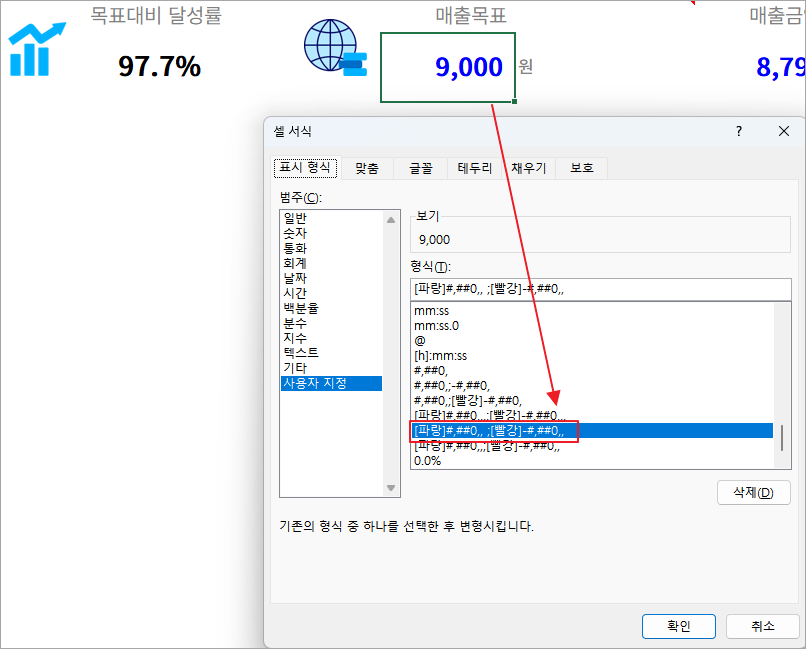This screenshot has width=806, height=649.
Task: Go to the 테두리 tab
Action: pyautogui.click(x=475, y=168)
